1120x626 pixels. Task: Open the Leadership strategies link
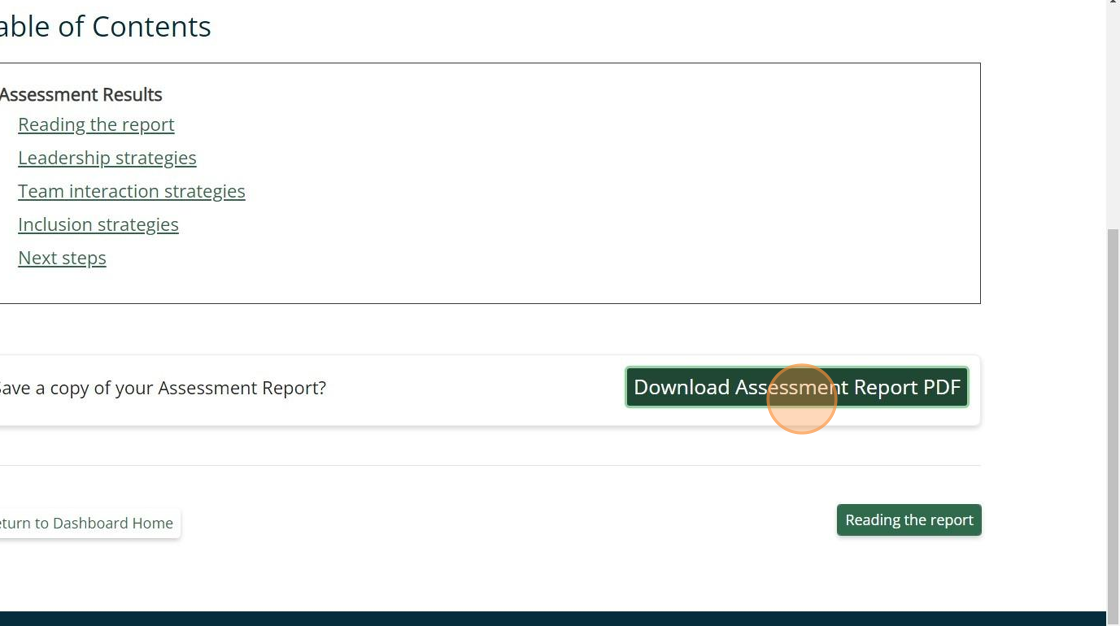pos(107,158)
